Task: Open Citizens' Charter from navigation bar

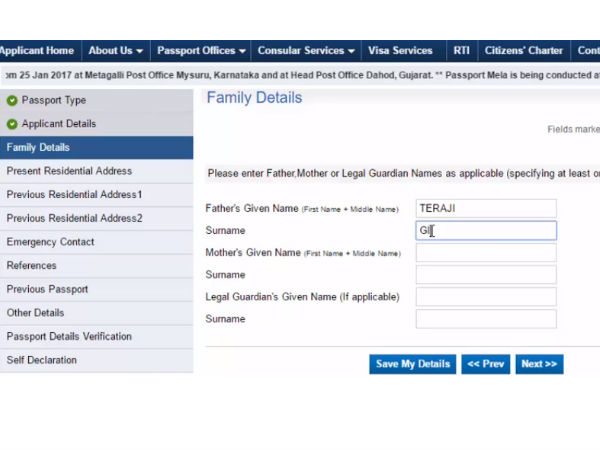Action: pos(523,51)
